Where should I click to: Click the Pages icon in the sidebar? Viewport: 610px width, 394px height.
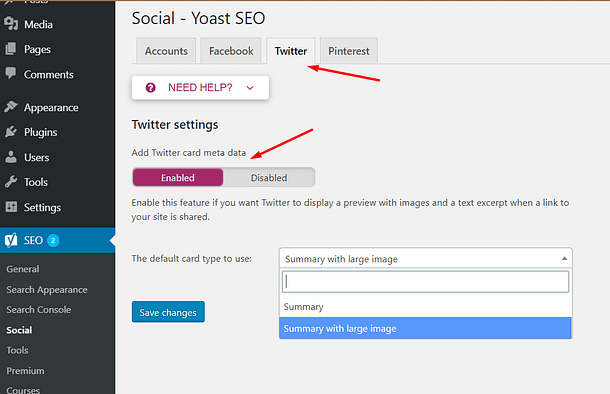tap(11, 49)
